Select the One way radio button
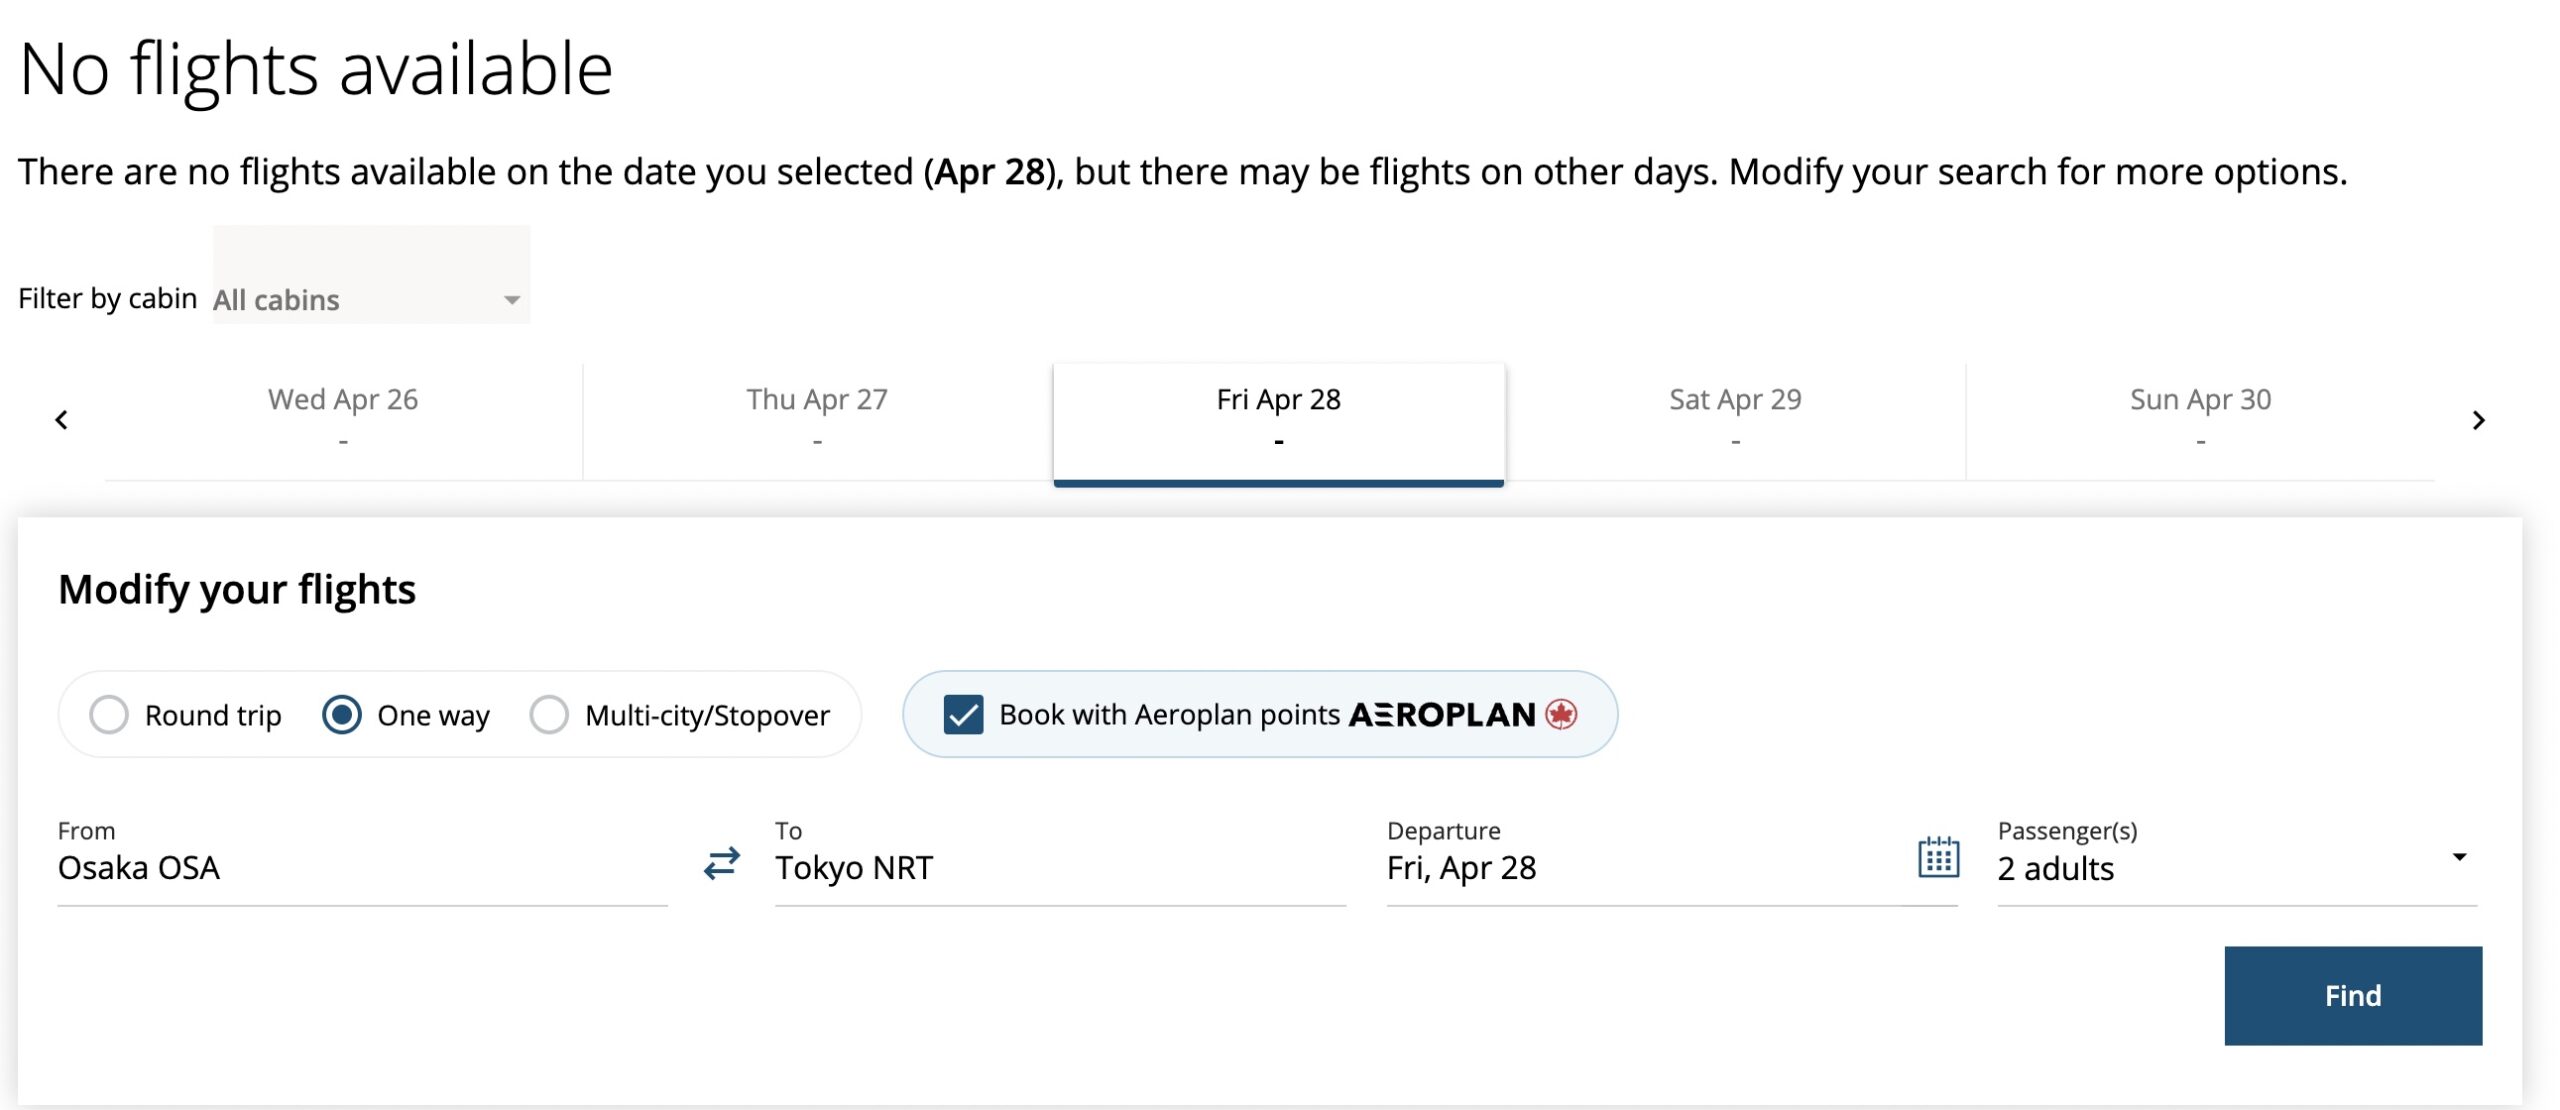The width and height of the screenshot is (2560, 1110). pos(342,715)
